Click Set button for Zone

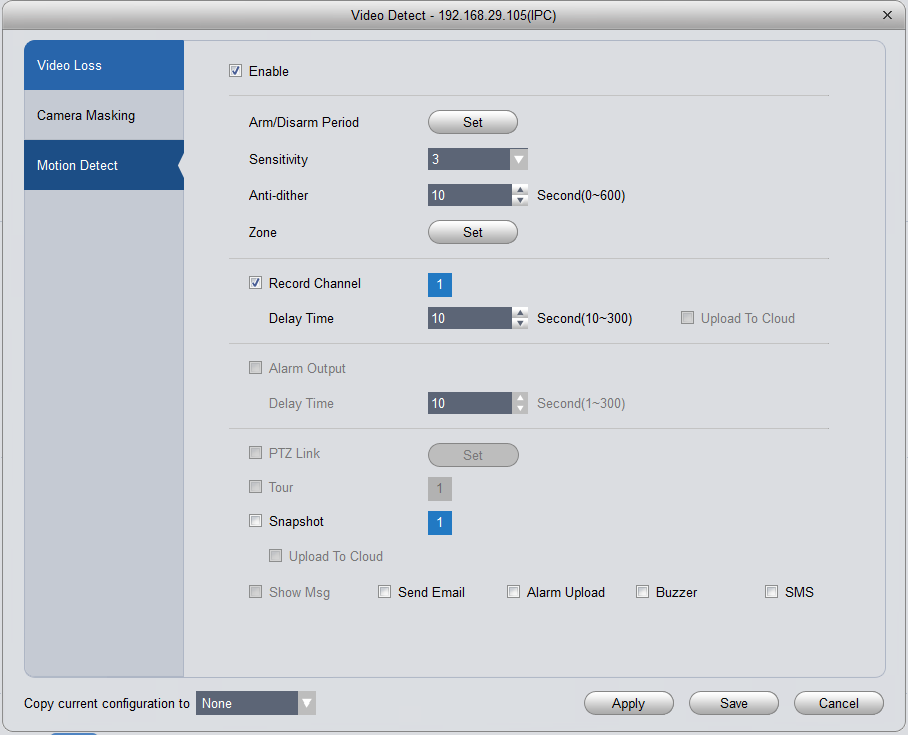(473, 232)
